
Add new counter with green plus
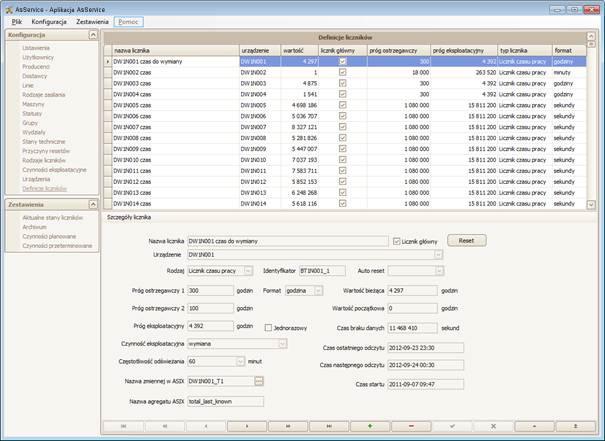(x=370, y=426)
